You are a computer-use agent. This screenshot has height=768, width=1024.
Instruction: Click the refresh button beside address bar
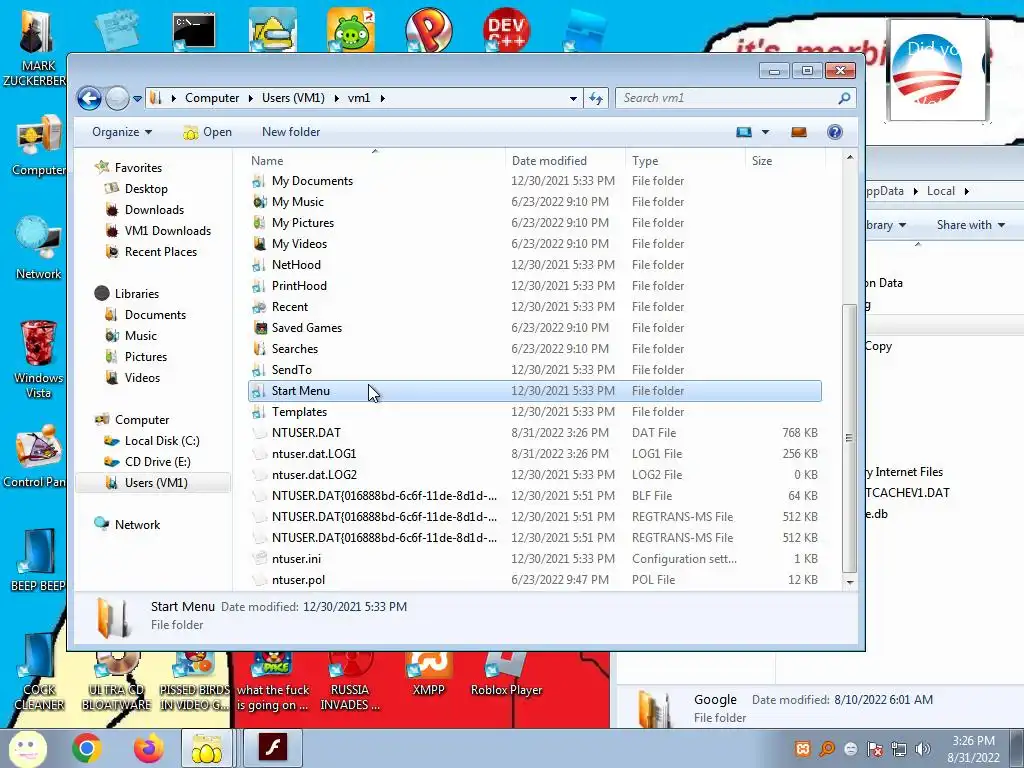(596, 98)
